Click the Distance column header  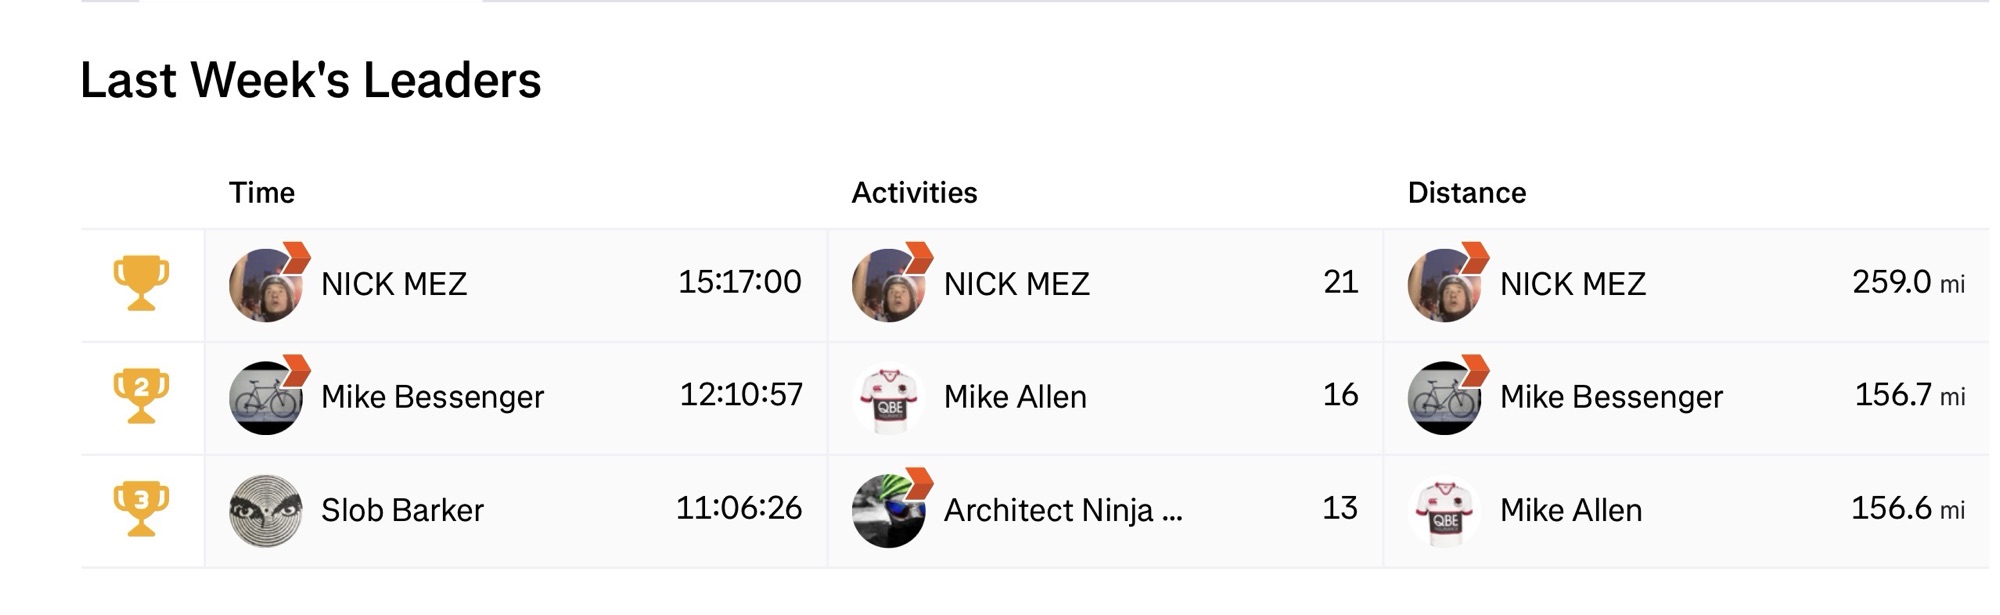1467,193
